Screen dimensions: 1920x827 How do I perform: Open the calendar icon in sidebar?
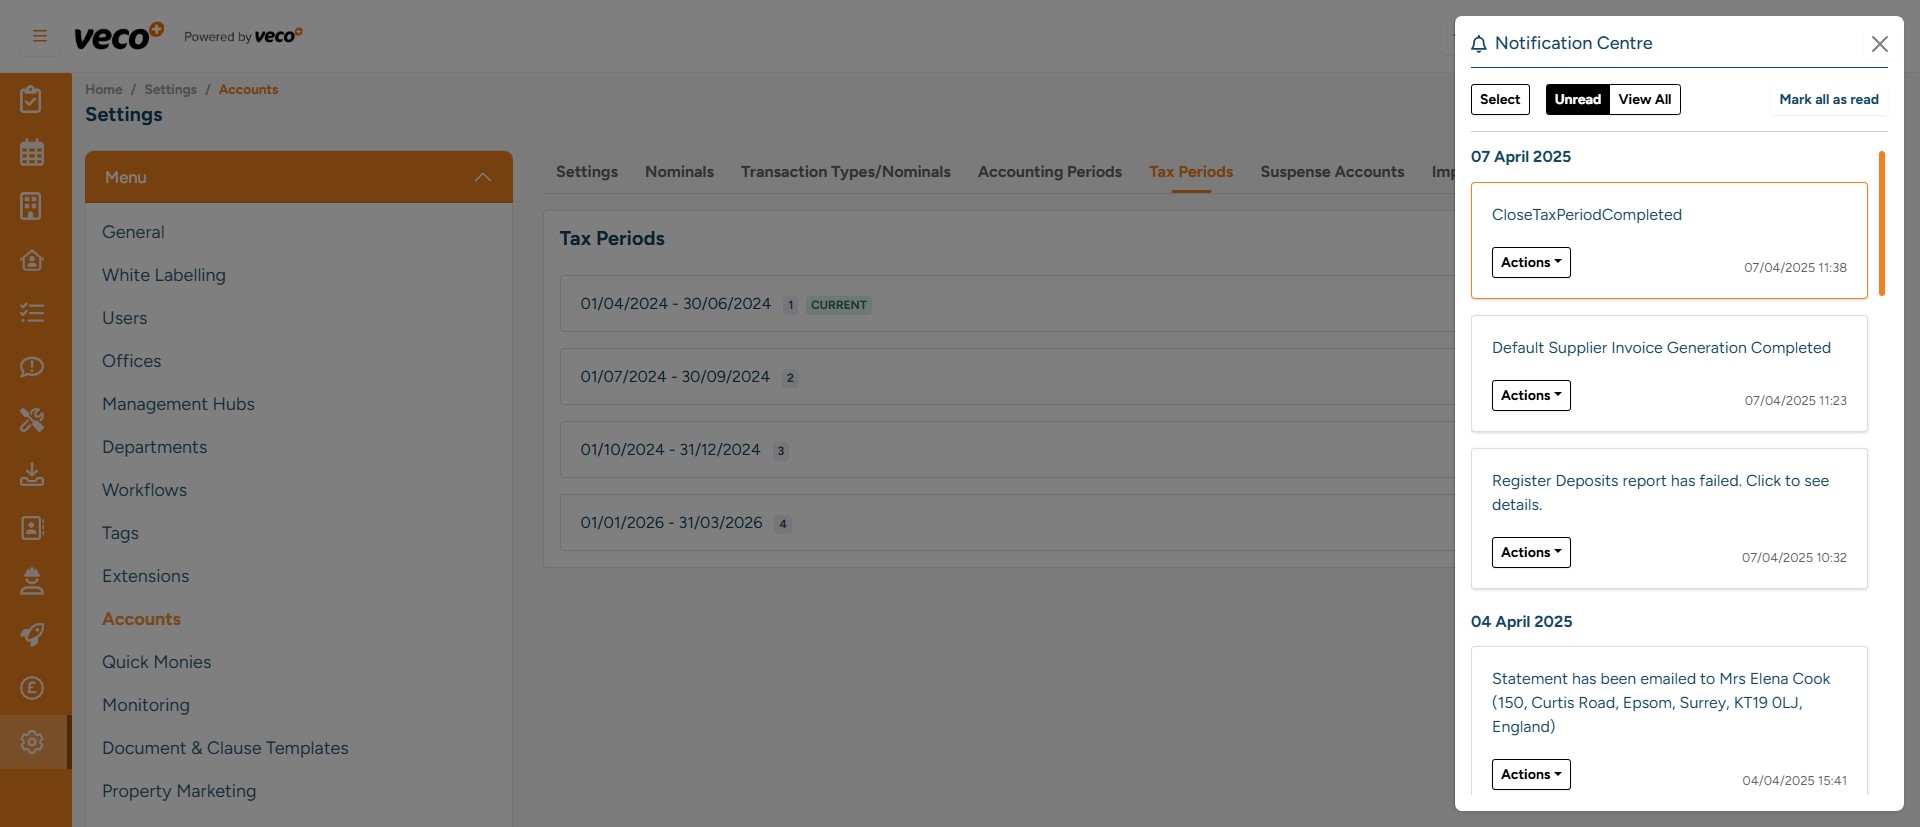coord(32,153)
